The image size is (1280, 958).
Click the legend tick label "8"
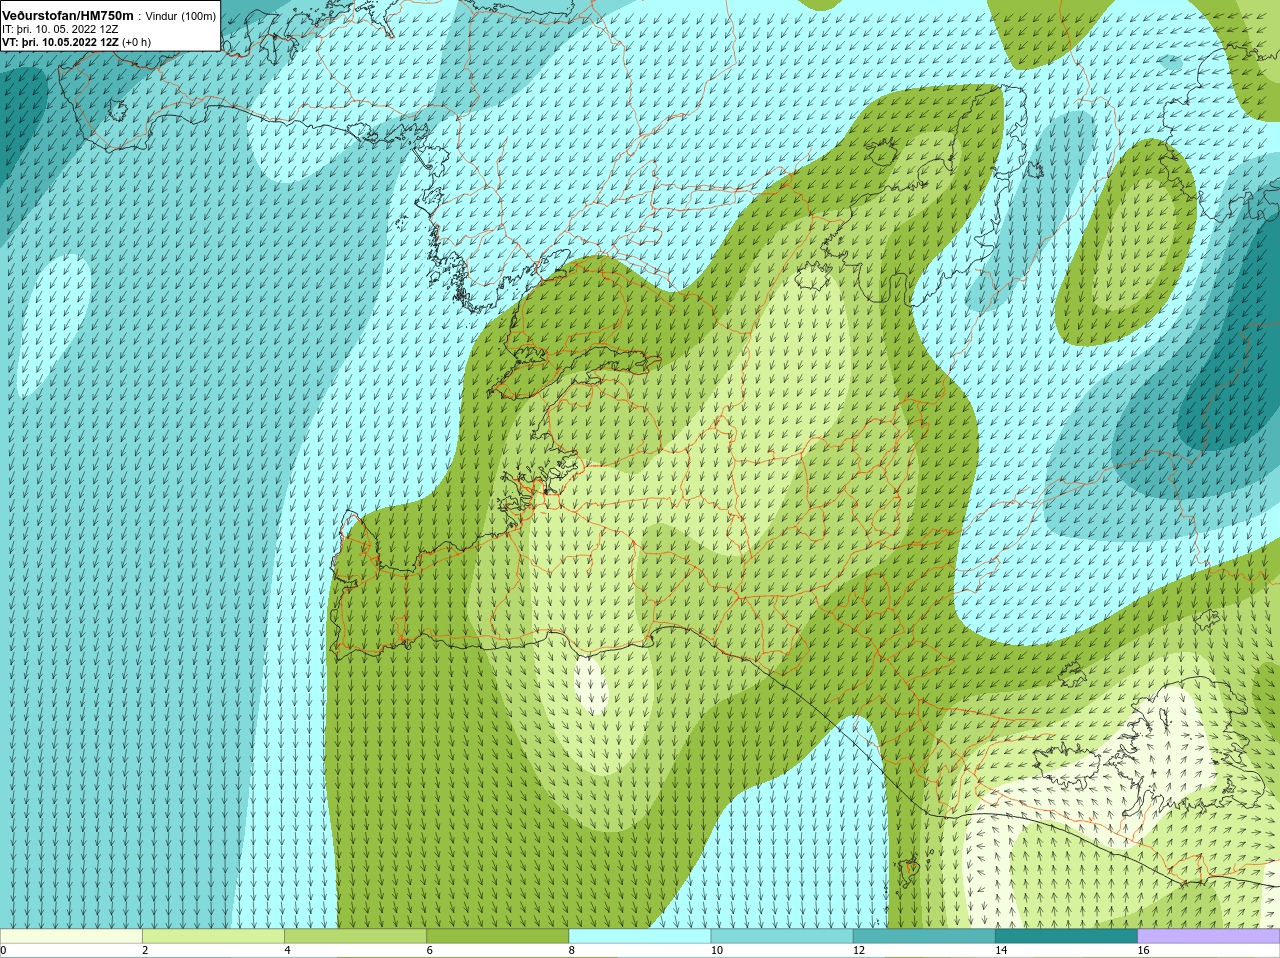click(572, 950)
